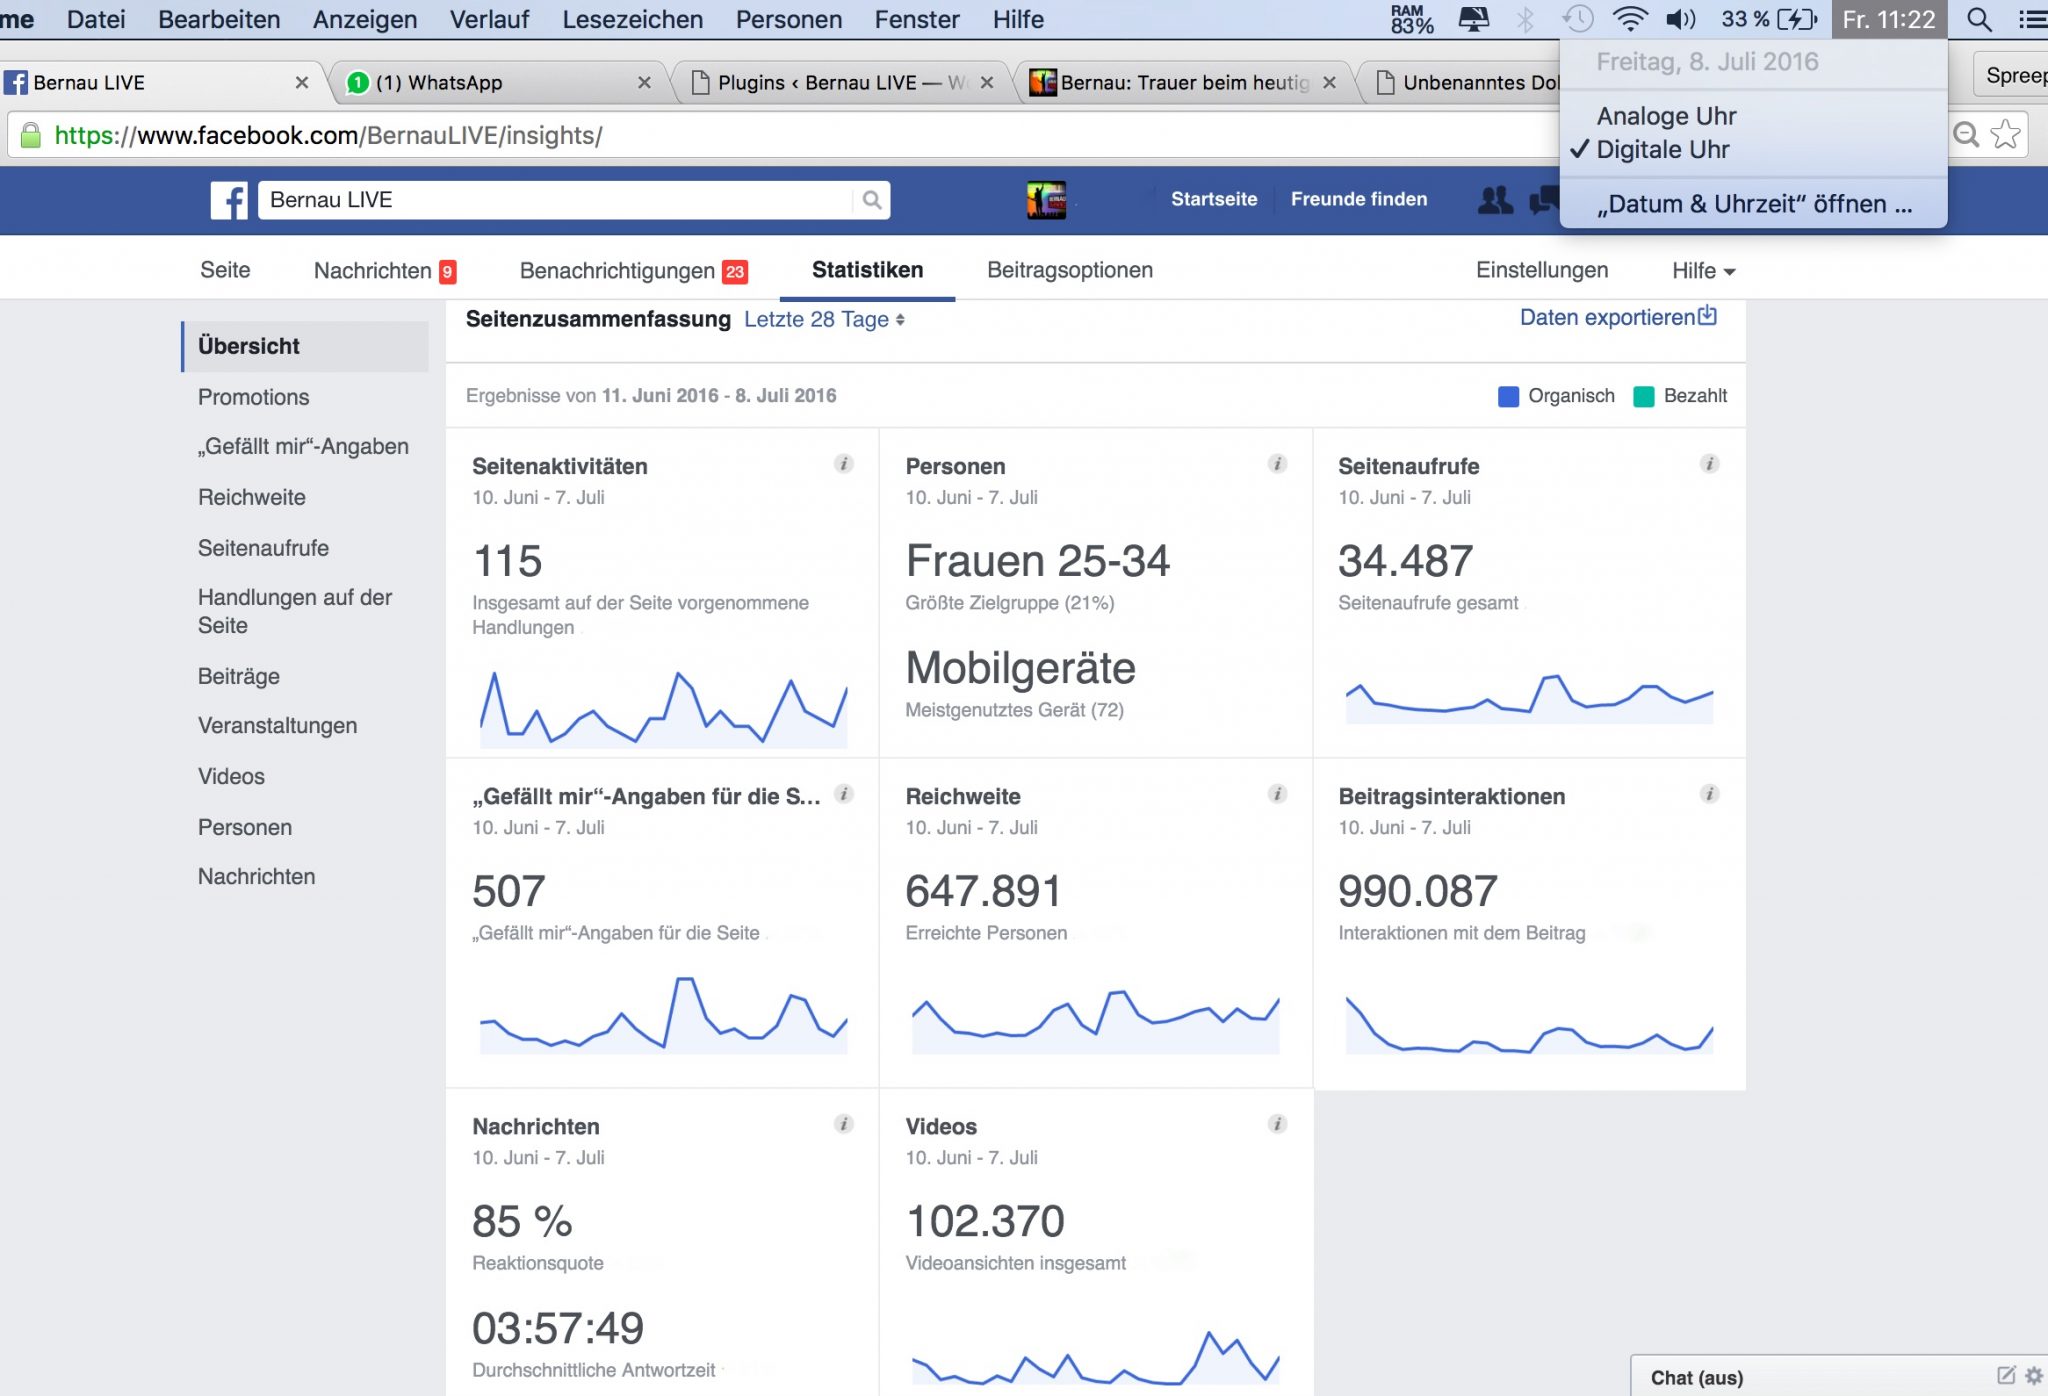Open the Hilfe dropdown in page nav
The image size is (2048, 1396).
tap(1703, 271)
